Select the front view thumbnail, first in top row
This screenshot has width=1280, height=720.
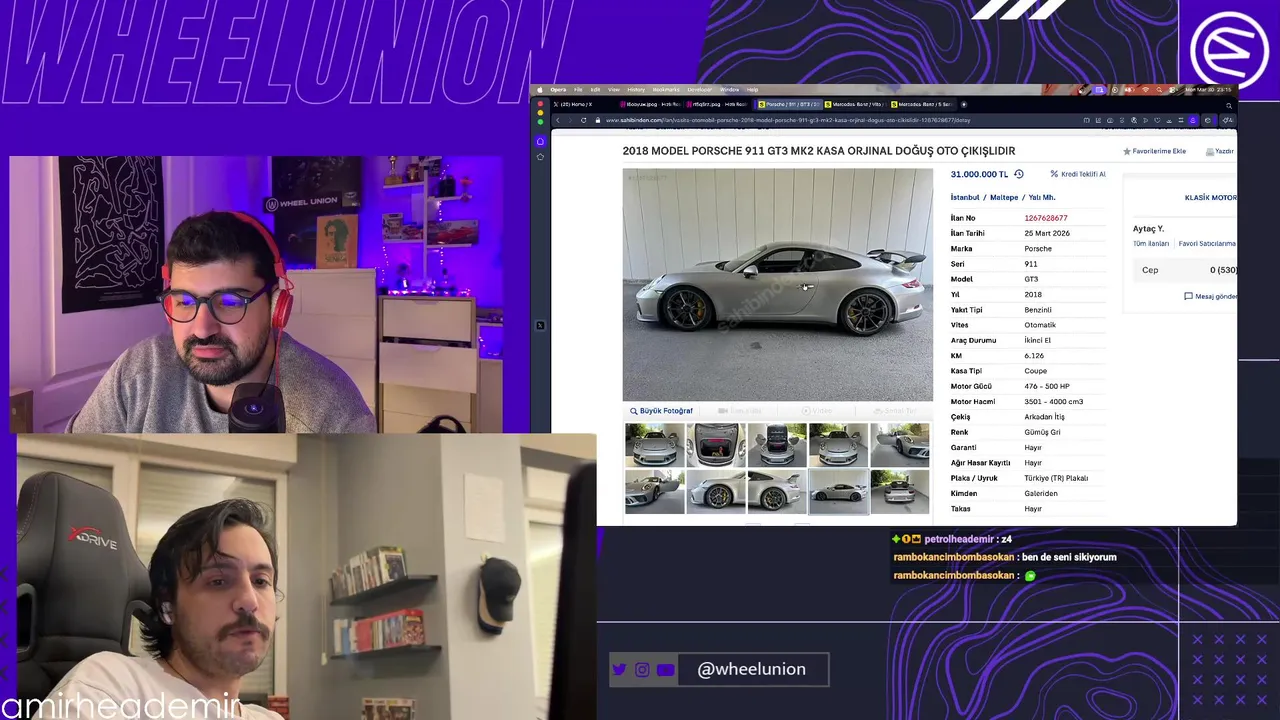(654, 445)
